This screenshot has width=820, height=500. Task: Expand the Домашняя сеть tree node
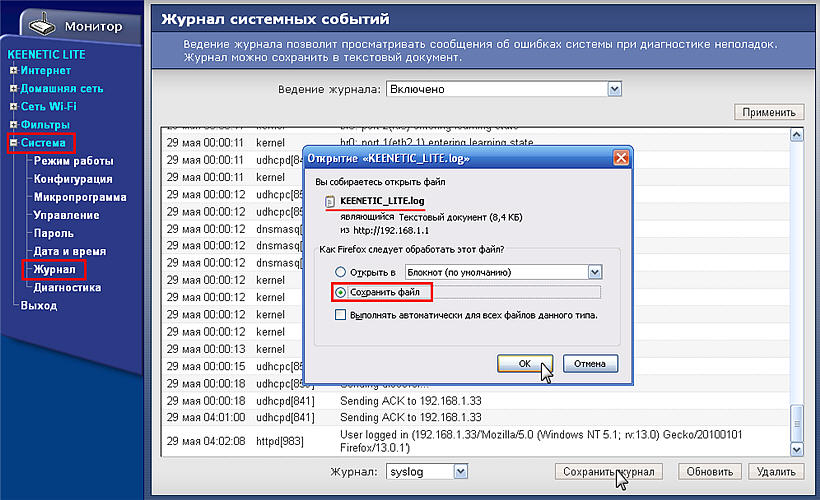(x=13, y=89)
